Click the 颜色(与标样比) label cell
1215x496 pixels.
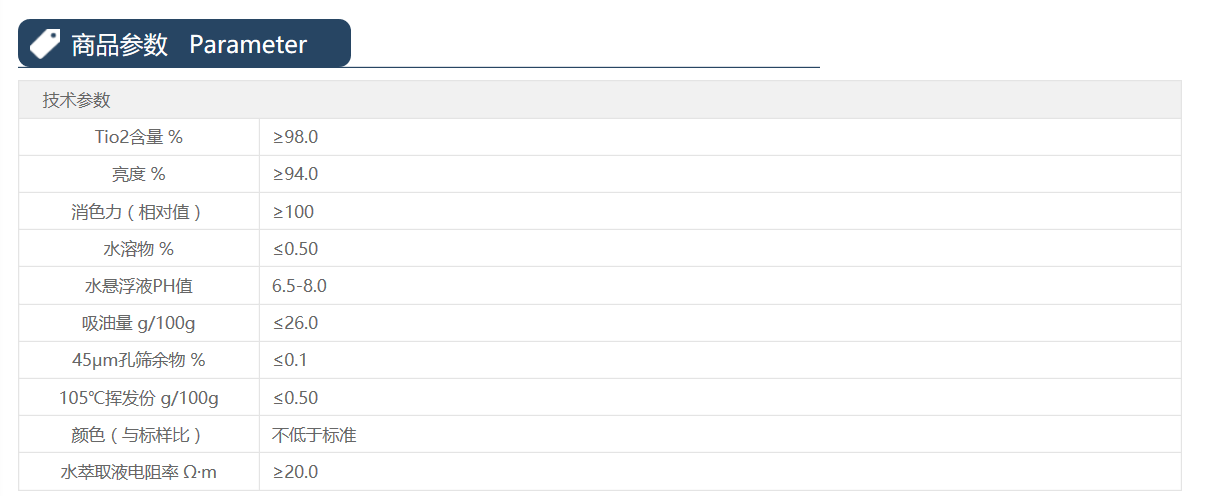point(139,435)
